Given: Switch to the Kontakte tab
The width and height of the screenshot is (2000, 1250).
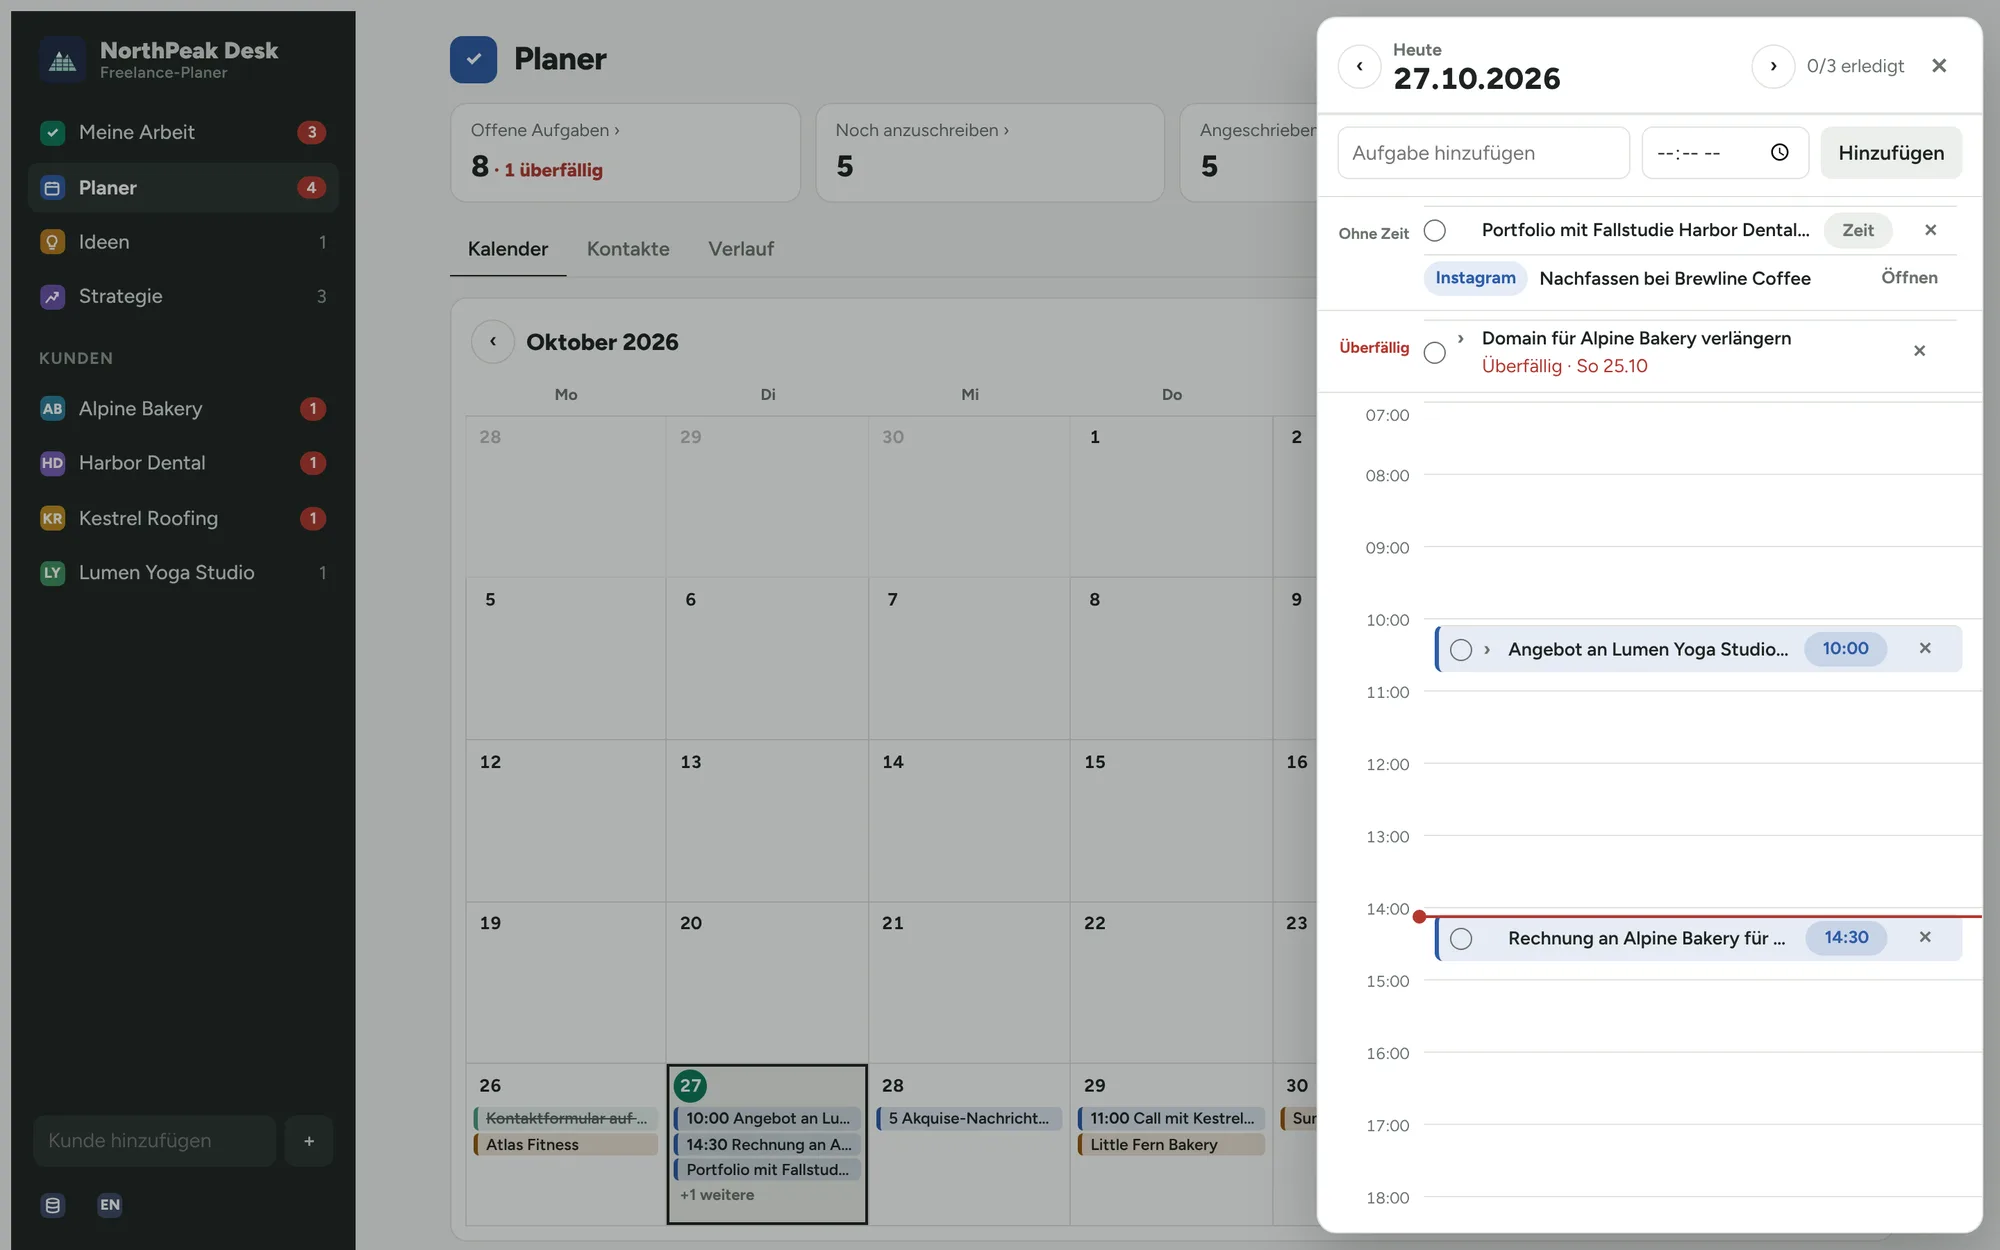Looking at the screenshot, I should (628, 249).
